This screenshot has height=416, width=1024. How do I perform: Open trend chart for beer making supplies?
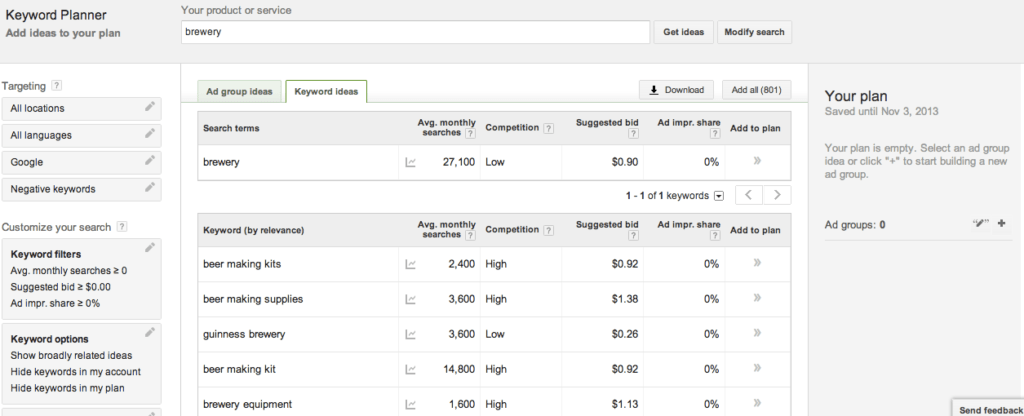click(410, 299)
